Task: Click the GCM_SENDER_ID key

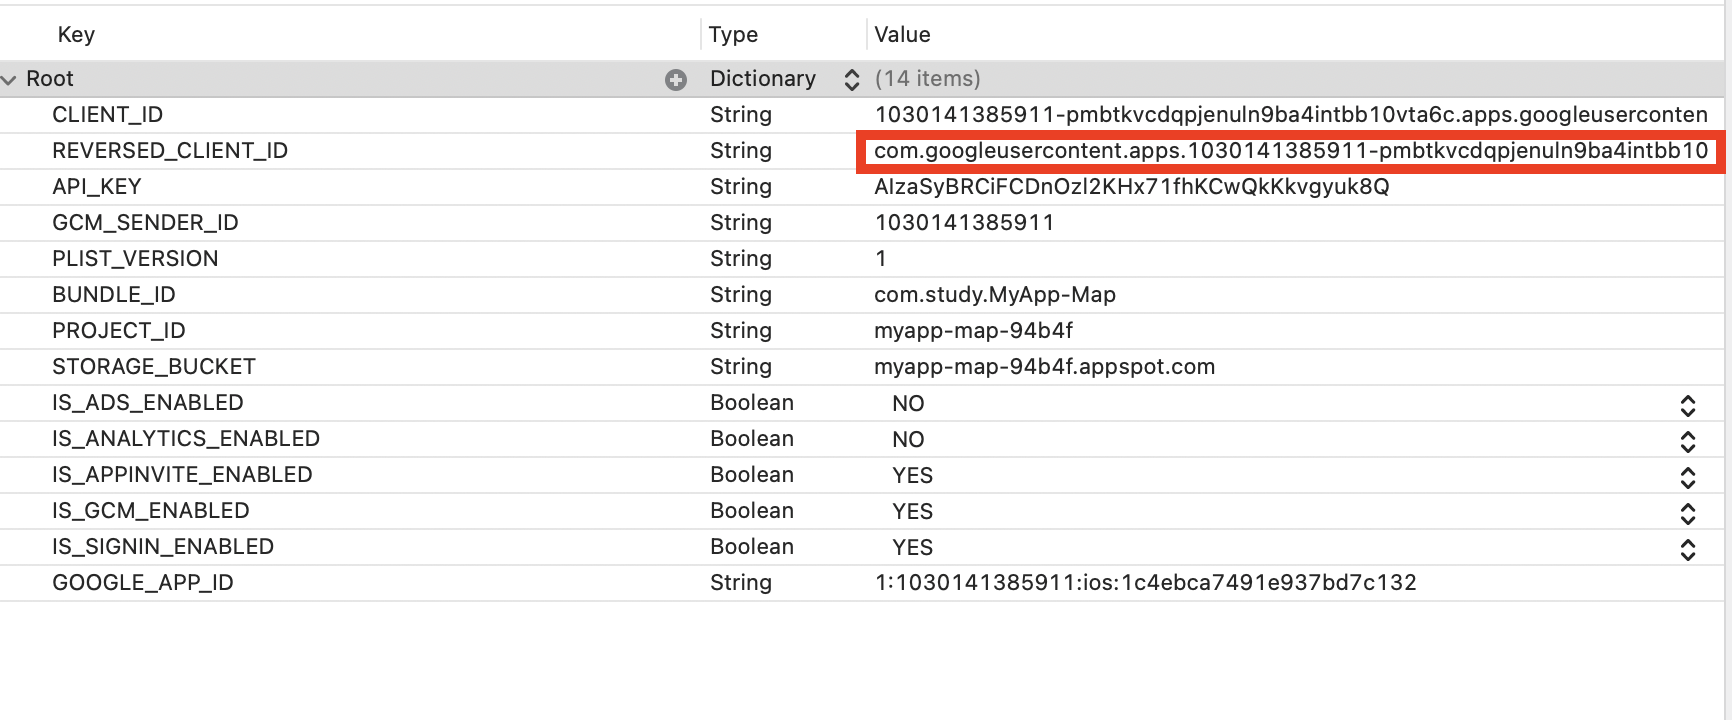Action: coord(145,223)
